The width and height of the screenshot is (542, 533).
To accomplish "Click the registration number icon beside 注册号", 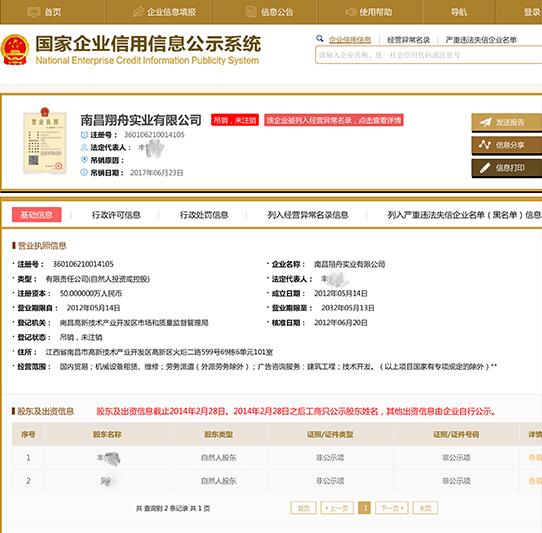I will [x=84, y=135].
